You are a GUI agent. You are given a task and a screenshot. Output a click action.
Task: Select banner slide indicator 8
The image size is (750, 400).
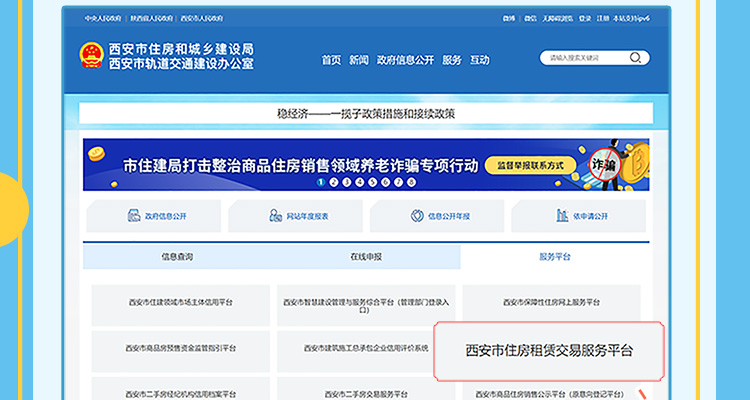(411, 182)
